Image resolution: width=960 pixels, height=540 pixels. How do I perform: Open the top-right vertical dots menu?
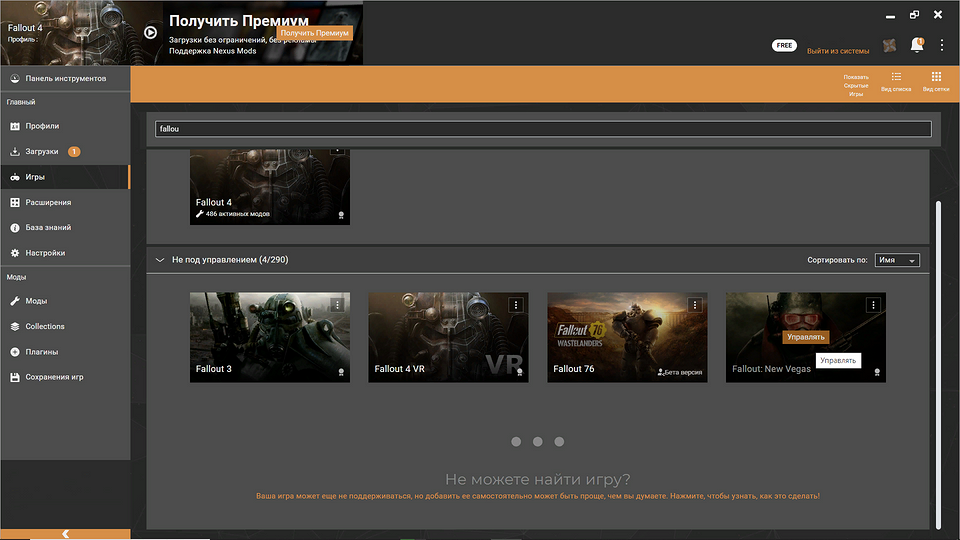click(x=941, y=45)
